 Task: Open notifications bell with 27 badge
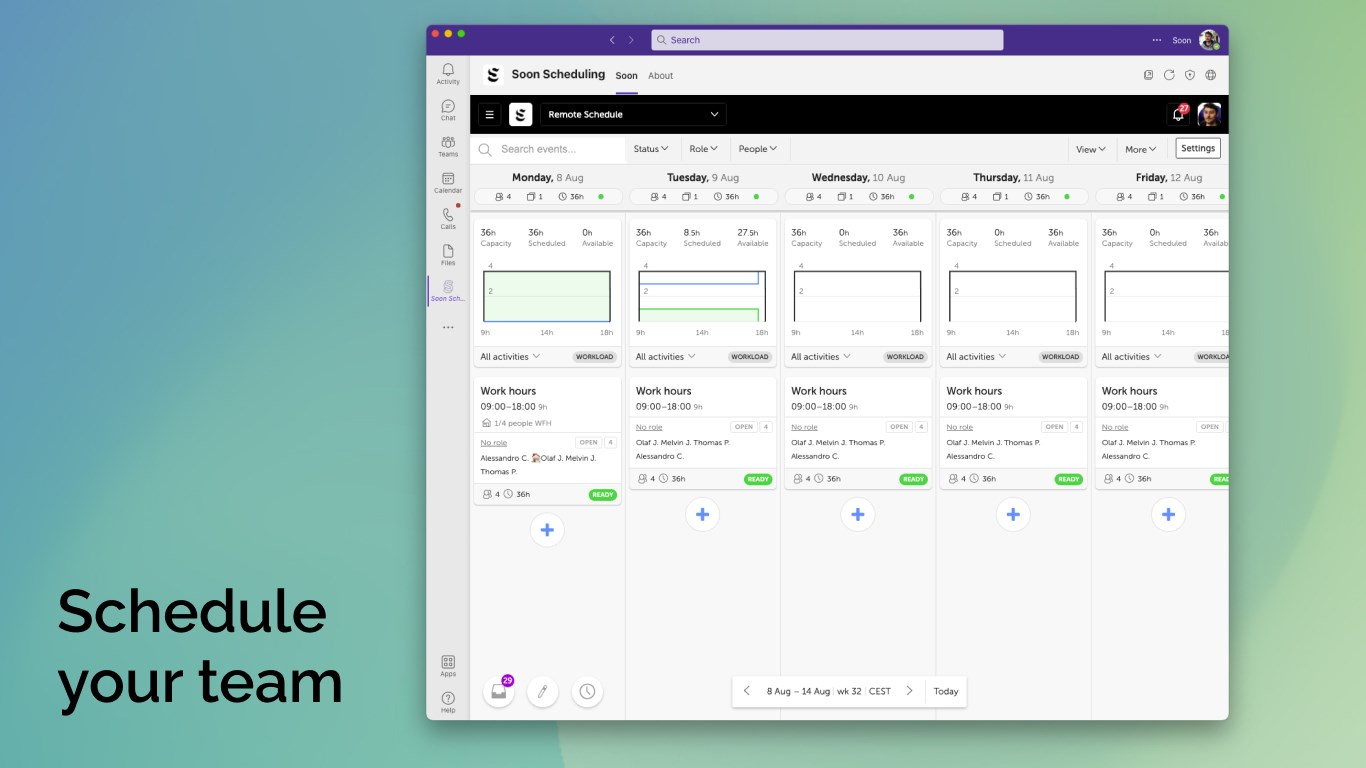click(x=1178, y=114)
